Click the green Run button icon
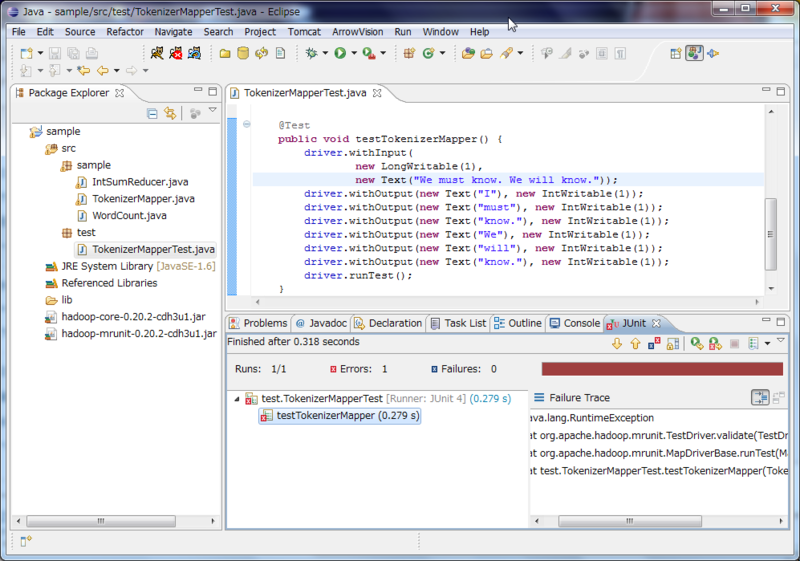The image size is (800, 561). point(340,53)
